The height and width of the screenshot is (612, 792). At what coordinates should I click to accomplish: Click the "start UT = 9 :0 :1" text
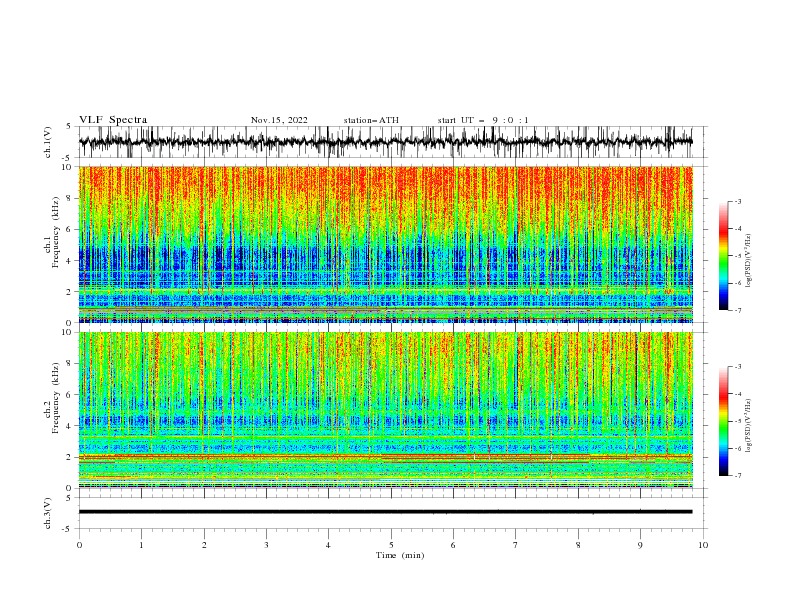(483, 120)
